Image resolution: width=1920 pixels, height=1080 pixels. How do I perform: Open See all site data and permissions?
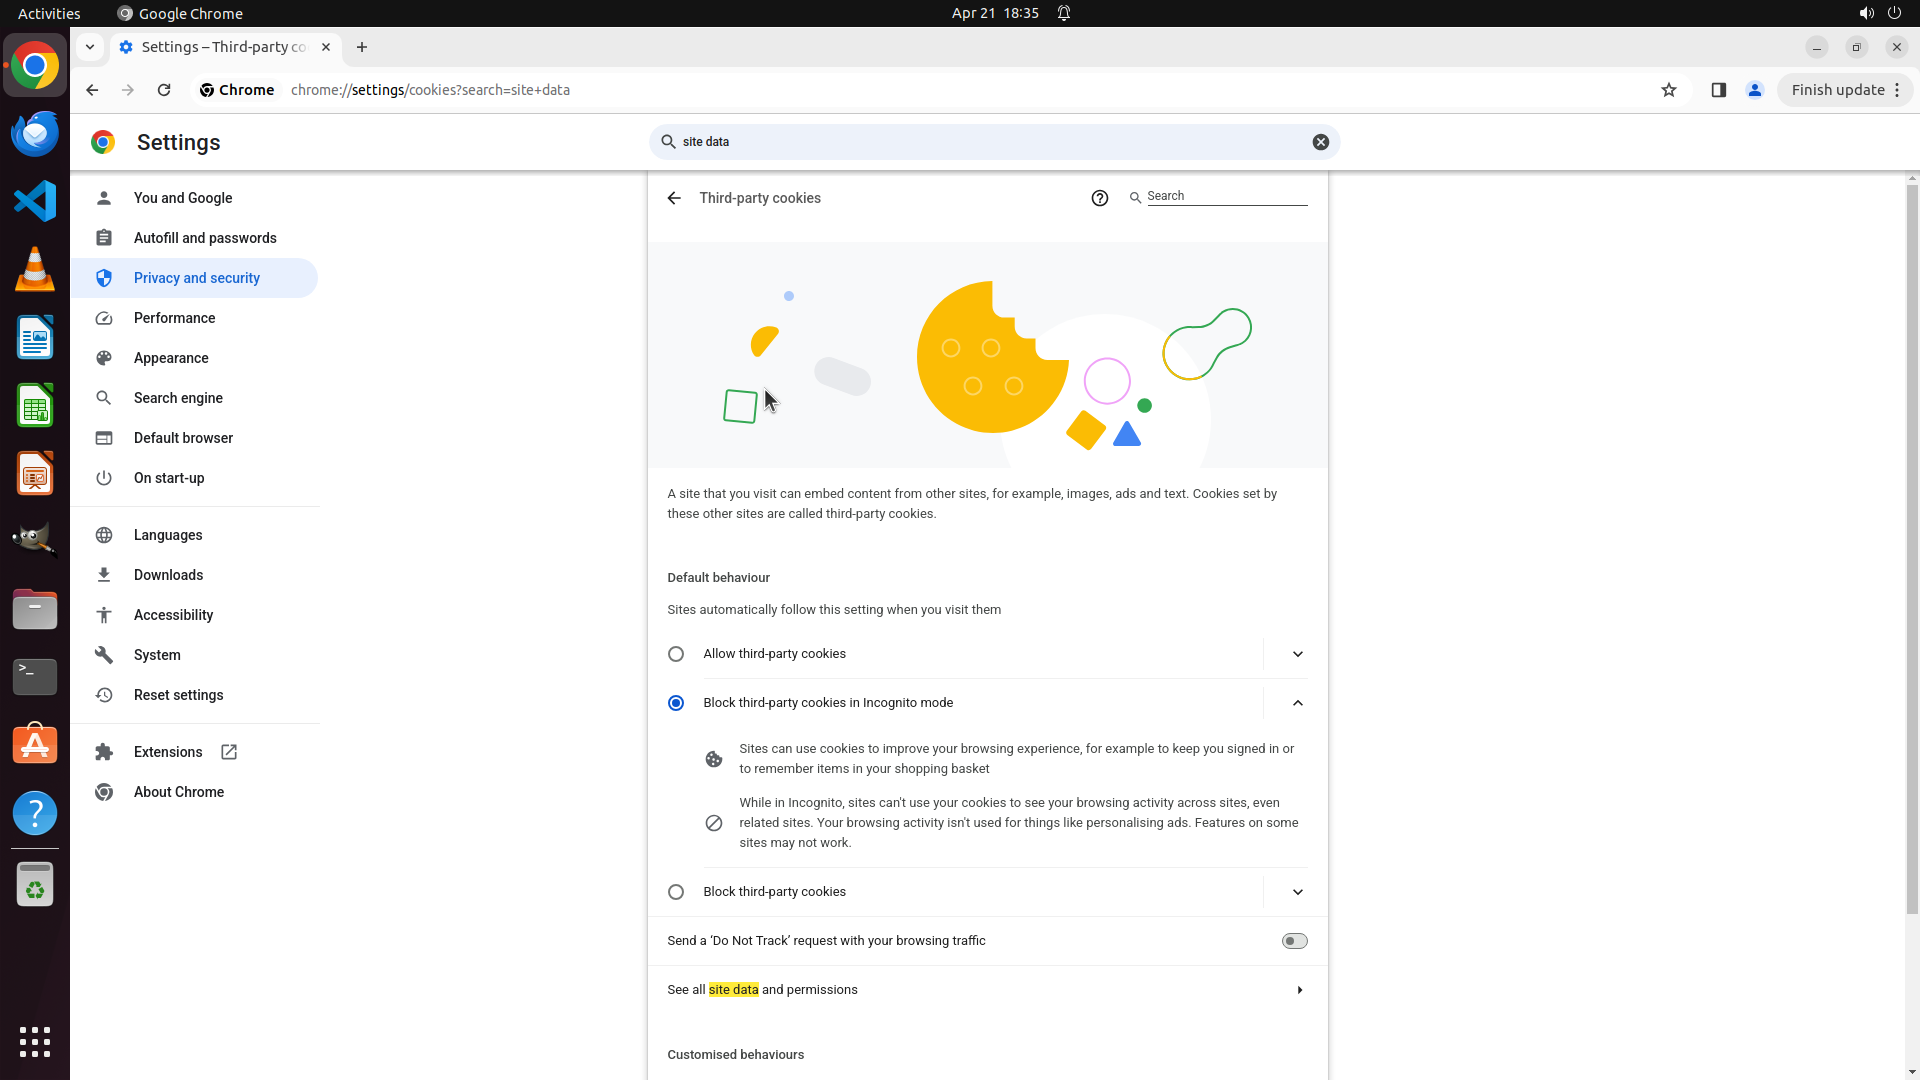[x=986, y=990]
